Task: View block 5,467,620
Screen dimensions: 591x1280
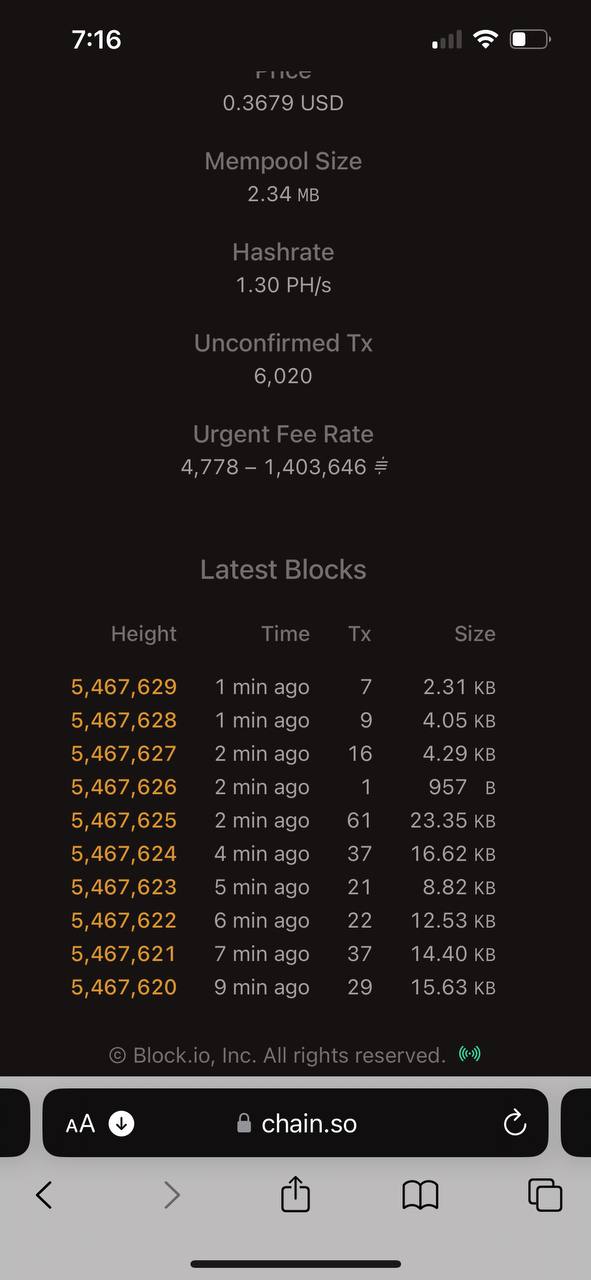Action: pyautogui.click(x=124, y=987)
